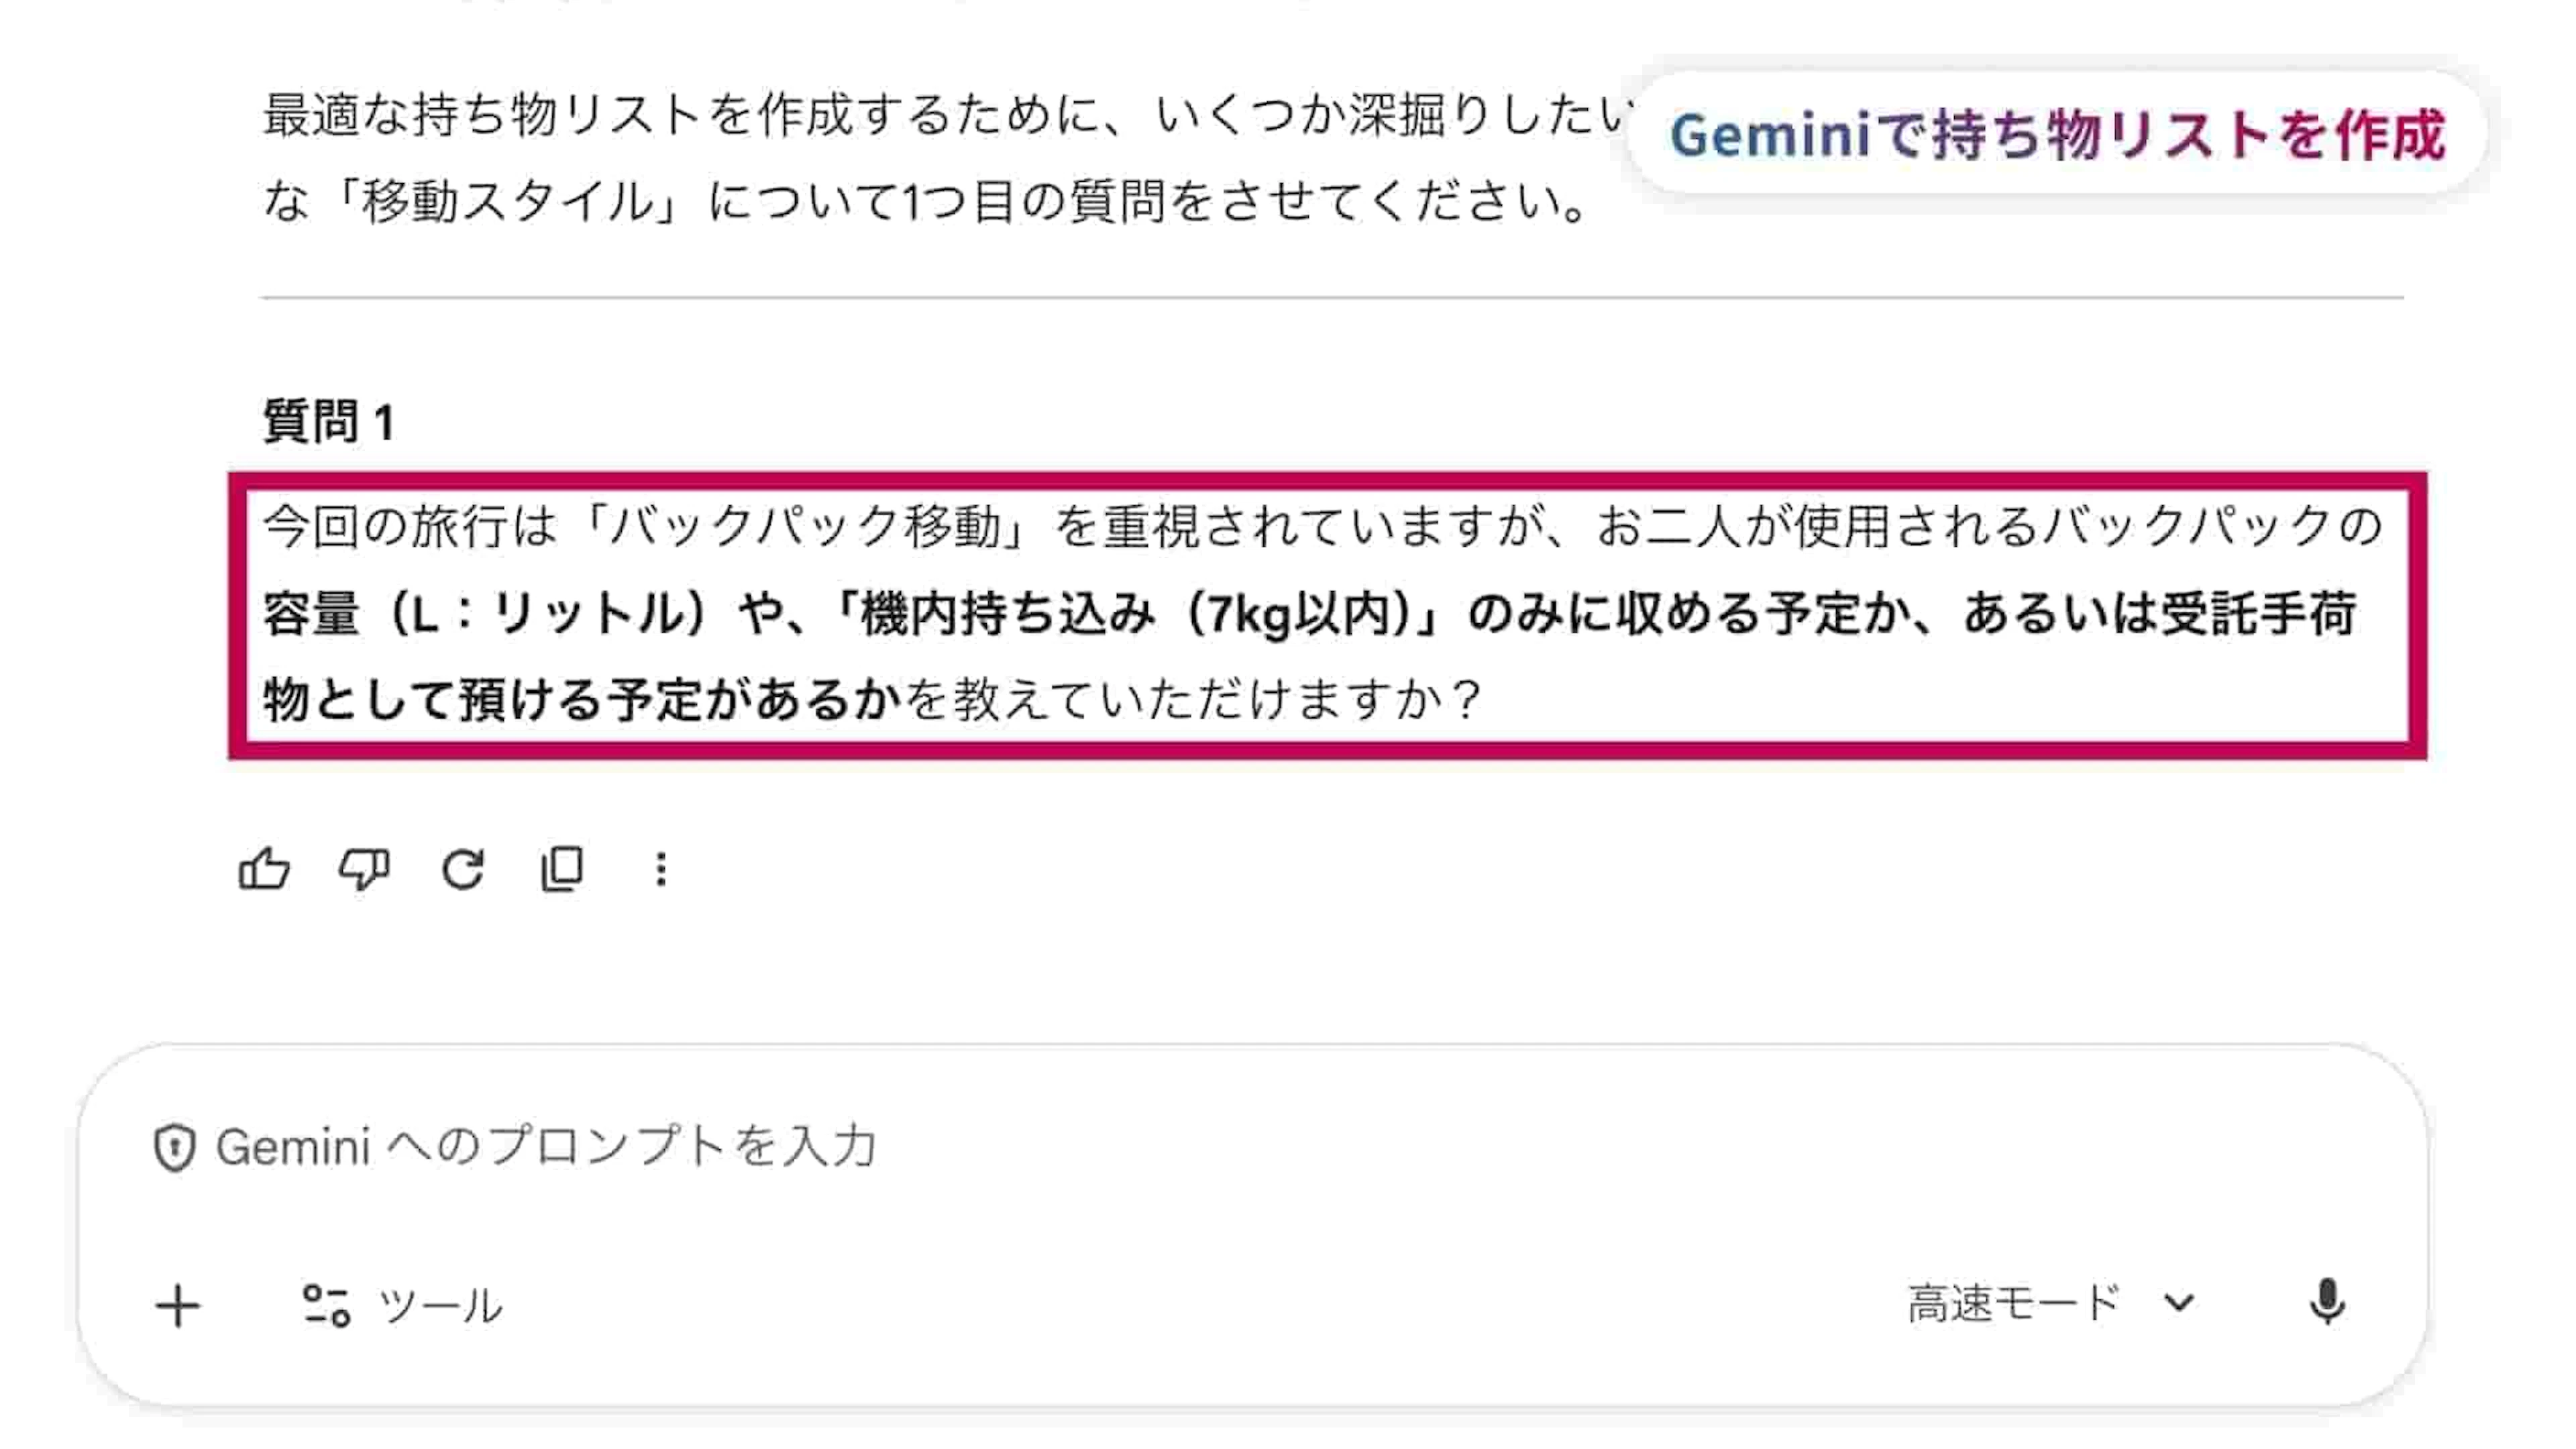Click the thumbs up icon
This screenshot has height=1449, width=2576.
[x=264, y=869]
